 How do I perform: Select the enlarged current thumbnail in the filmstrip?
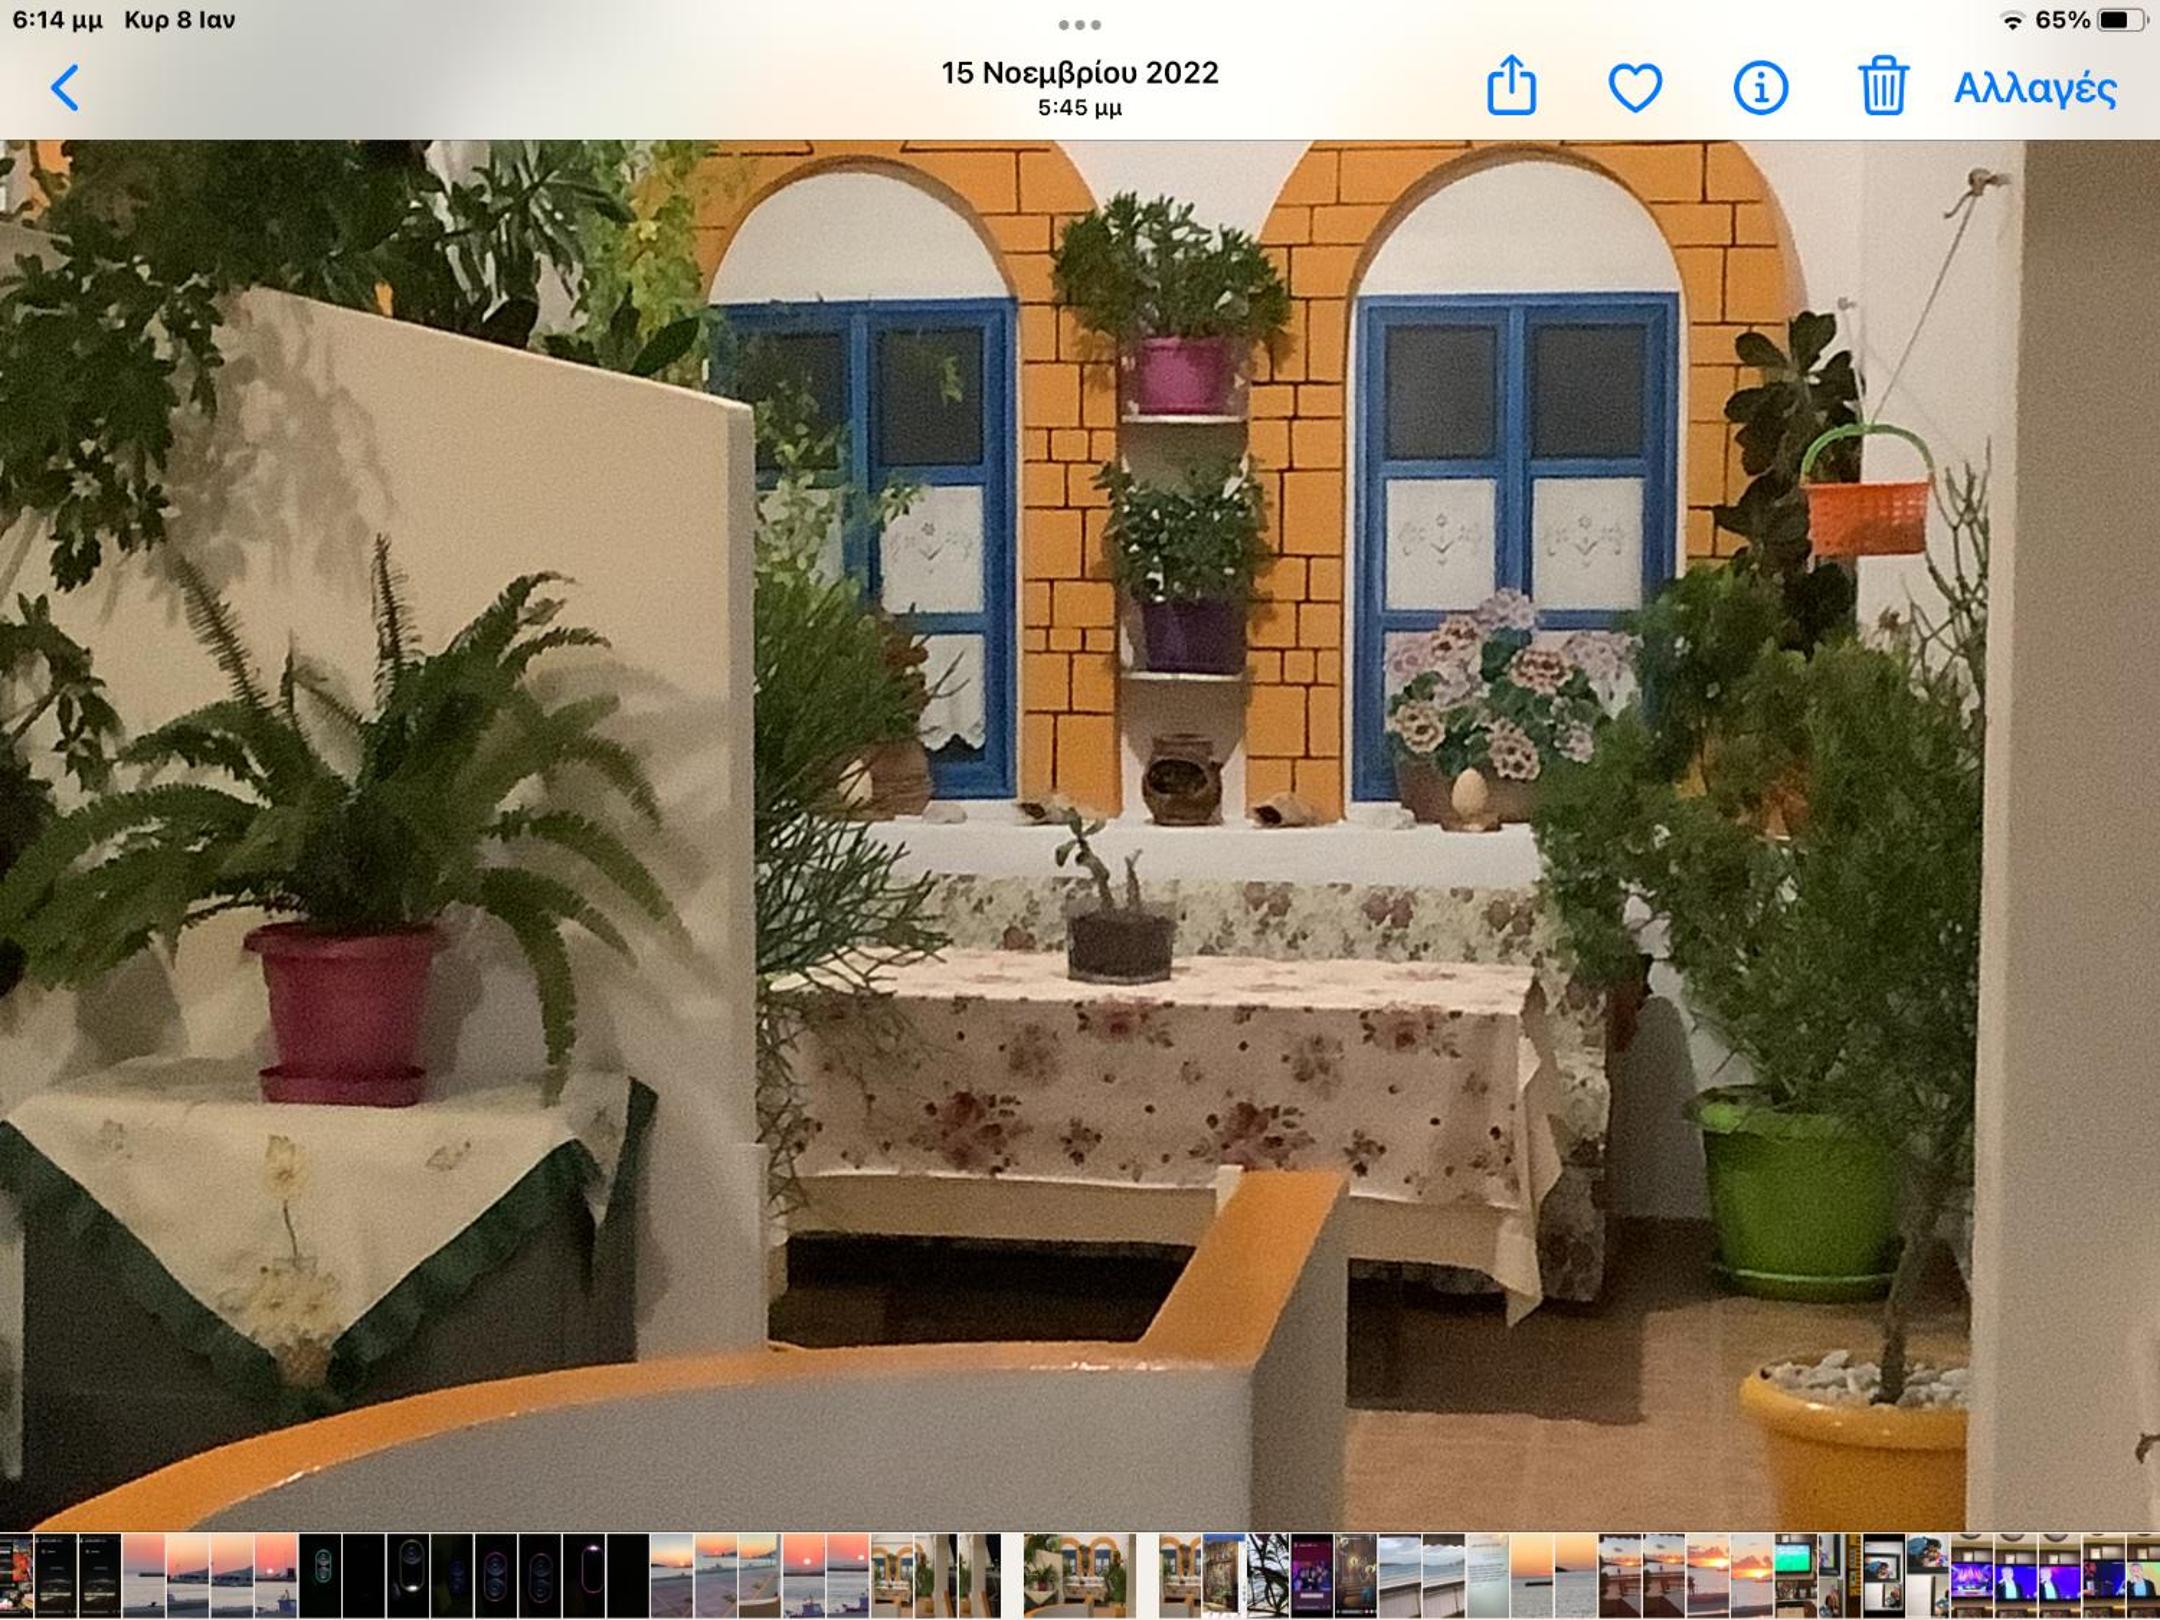[1079, 1577]
